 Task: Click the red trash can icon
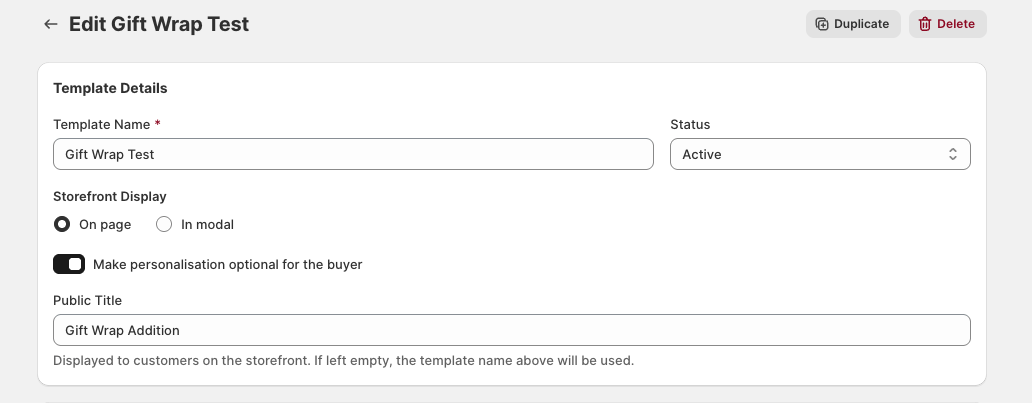[925, 24]
